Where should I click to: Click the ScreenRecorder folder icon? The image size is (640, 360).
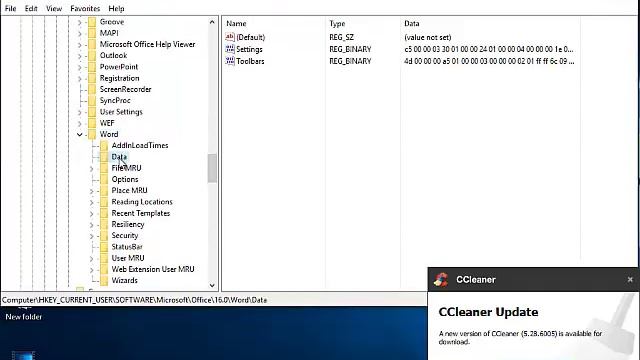tap(92, 89)
